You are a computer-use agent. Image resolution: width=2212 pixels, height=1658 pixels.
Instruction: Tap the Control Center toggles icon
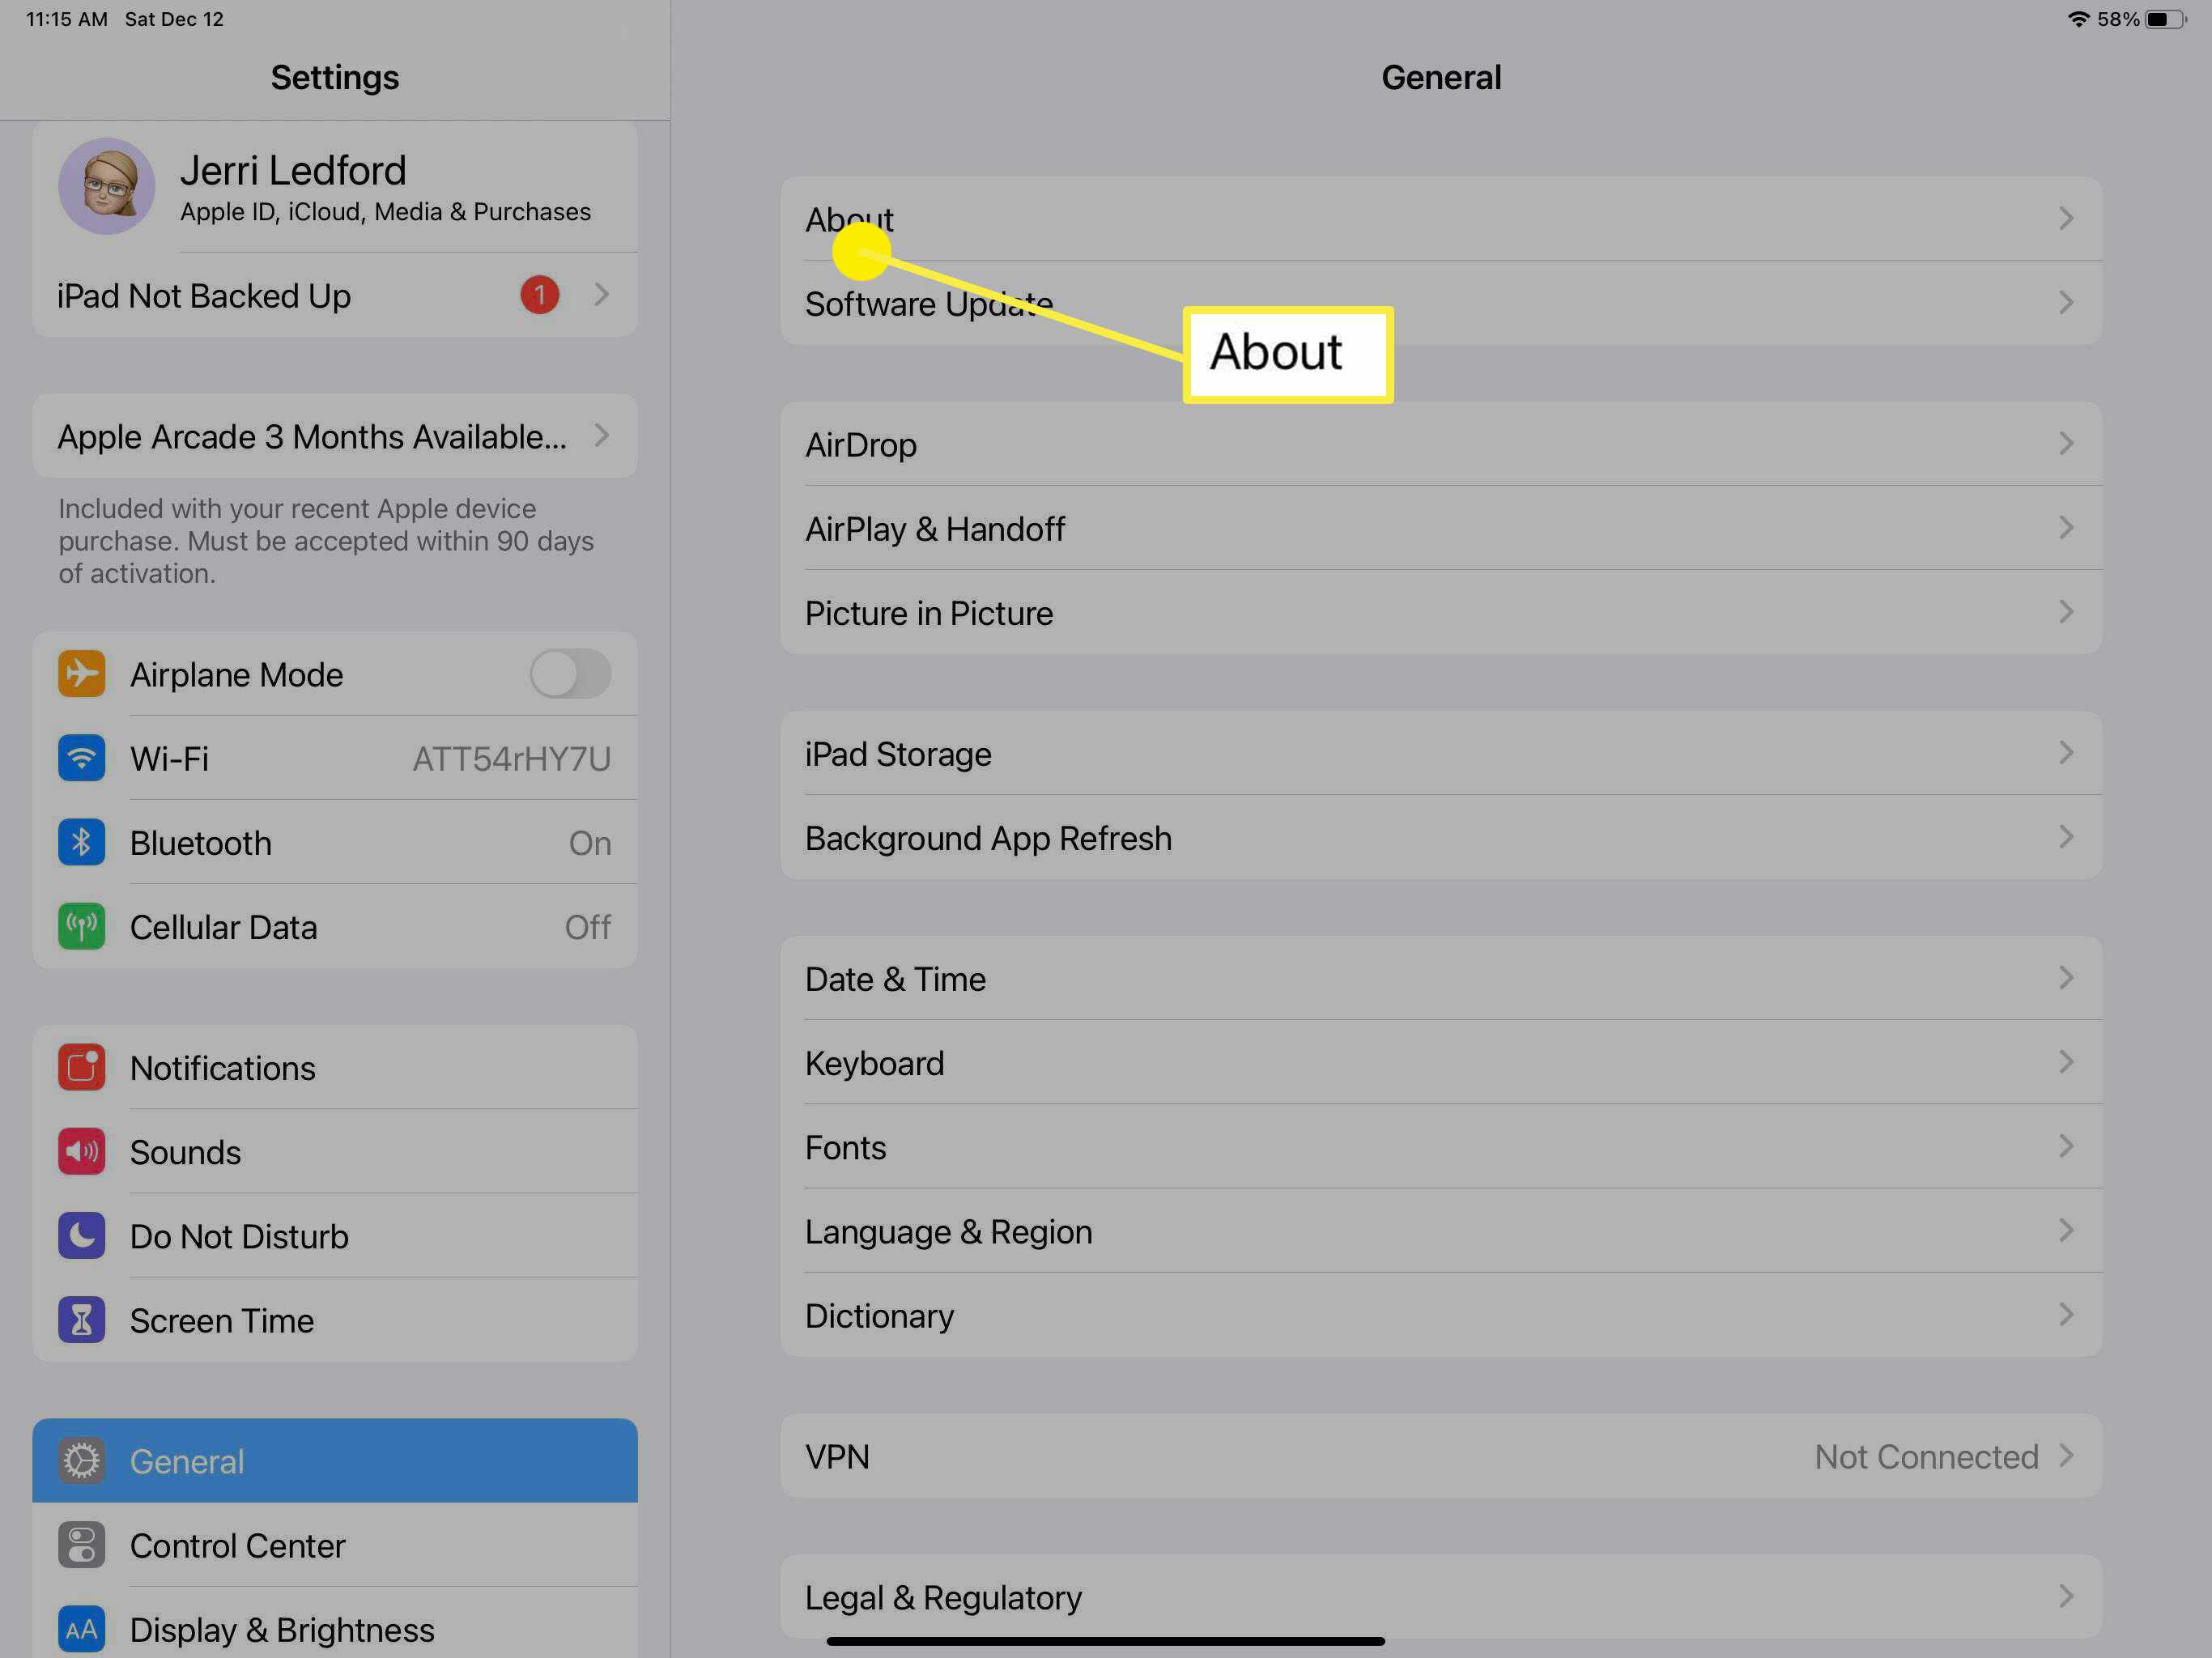[x=81, y=1544]
